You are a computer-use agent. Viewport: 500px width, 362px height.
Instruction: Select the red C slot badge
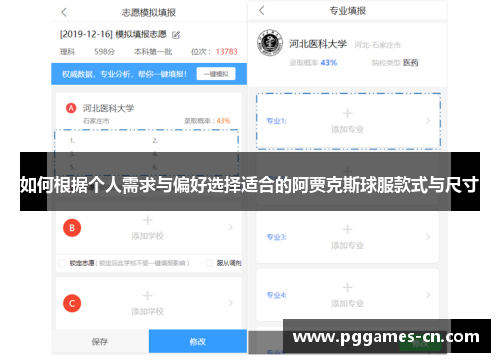pyautogui.click(x=72, y=303)
